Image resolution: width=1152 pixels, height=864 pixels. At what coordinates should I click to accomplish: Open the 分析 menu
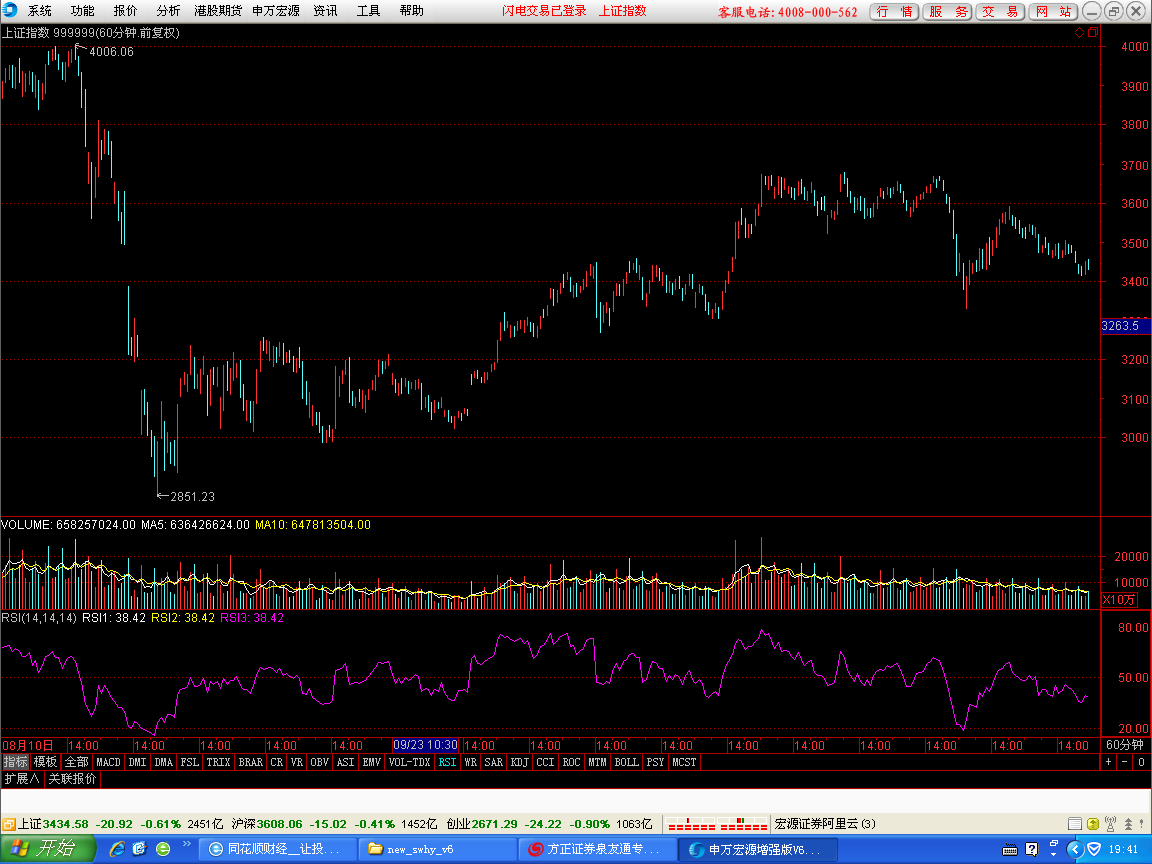[168, 11]
